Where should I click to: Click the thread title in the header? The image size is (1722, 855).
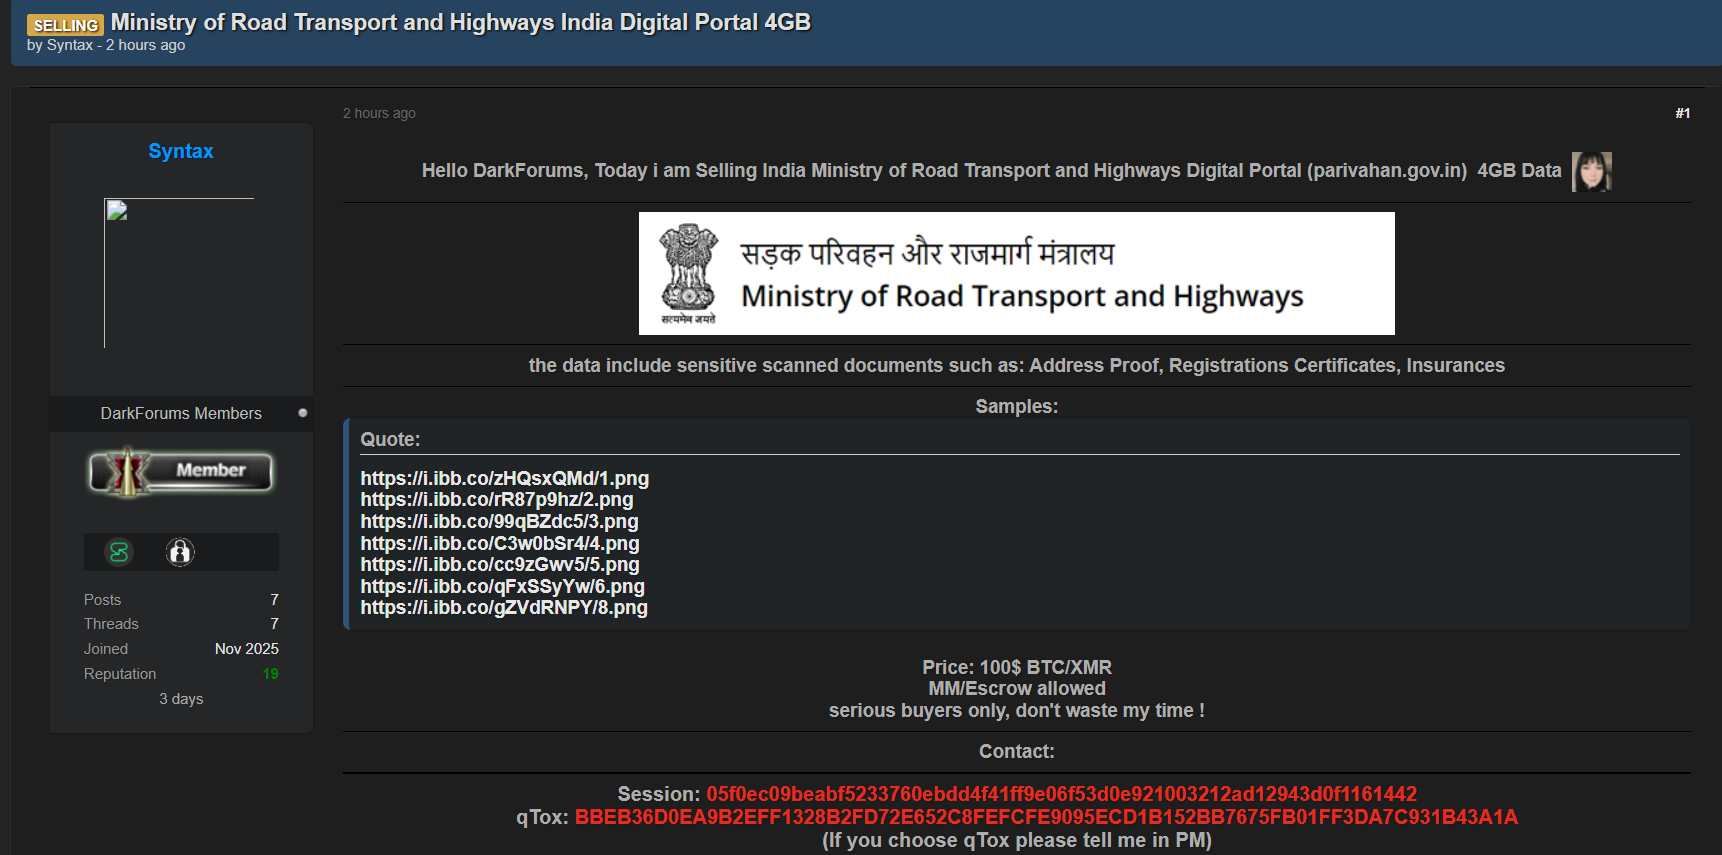[x=460, y=22]
